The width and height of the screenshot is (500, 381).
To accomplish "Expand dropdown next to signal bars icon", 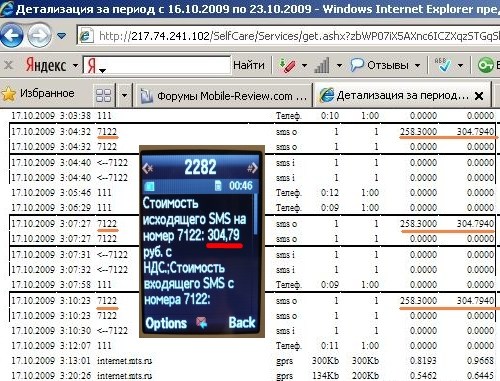I will pos(339,65).
